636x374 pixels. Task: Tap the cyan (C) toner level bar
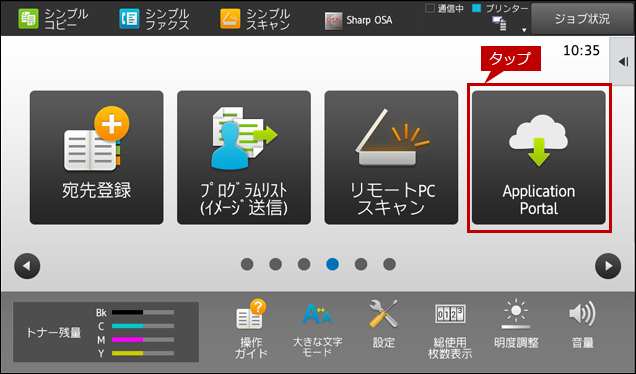[143, 326]
